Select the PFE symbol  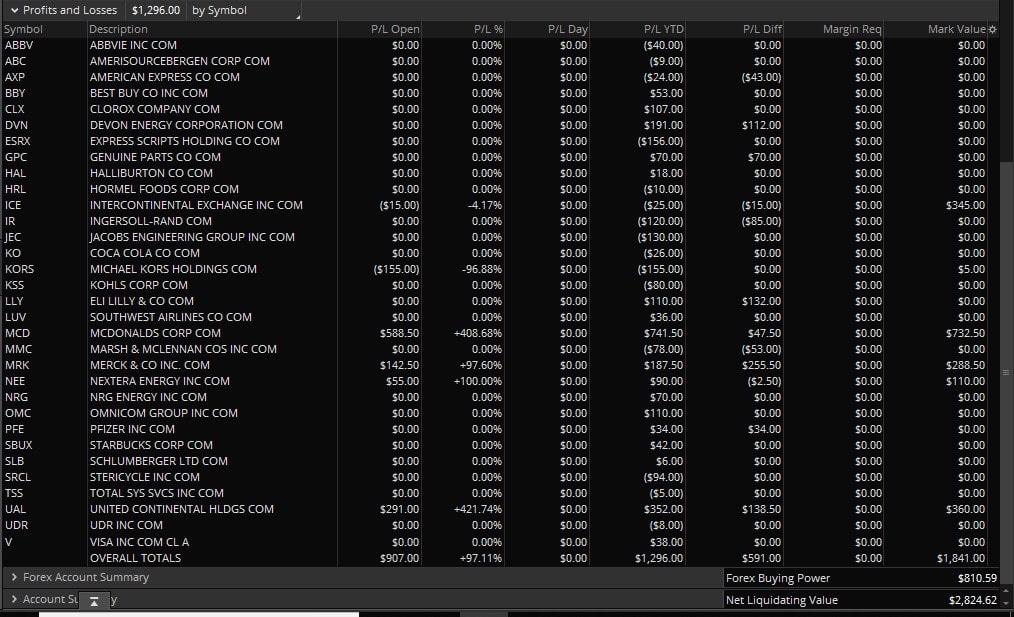click(x=14, y=429)
